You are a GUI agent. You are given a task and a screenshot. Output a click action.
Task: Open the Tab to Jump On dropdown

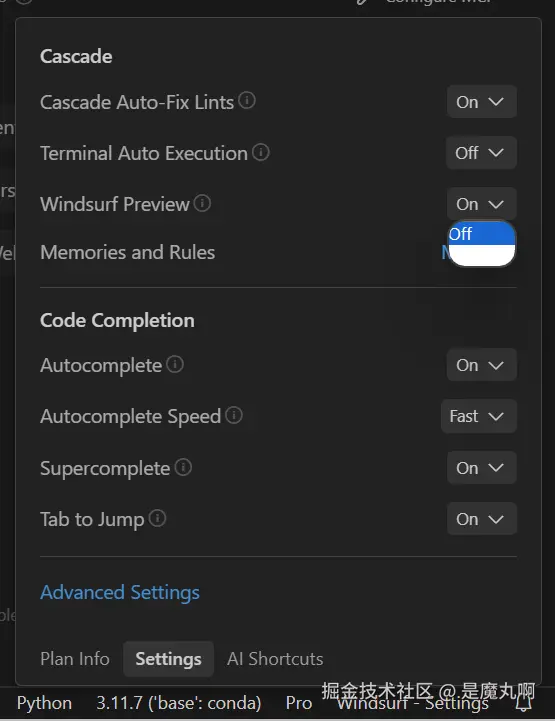point(481,519)
